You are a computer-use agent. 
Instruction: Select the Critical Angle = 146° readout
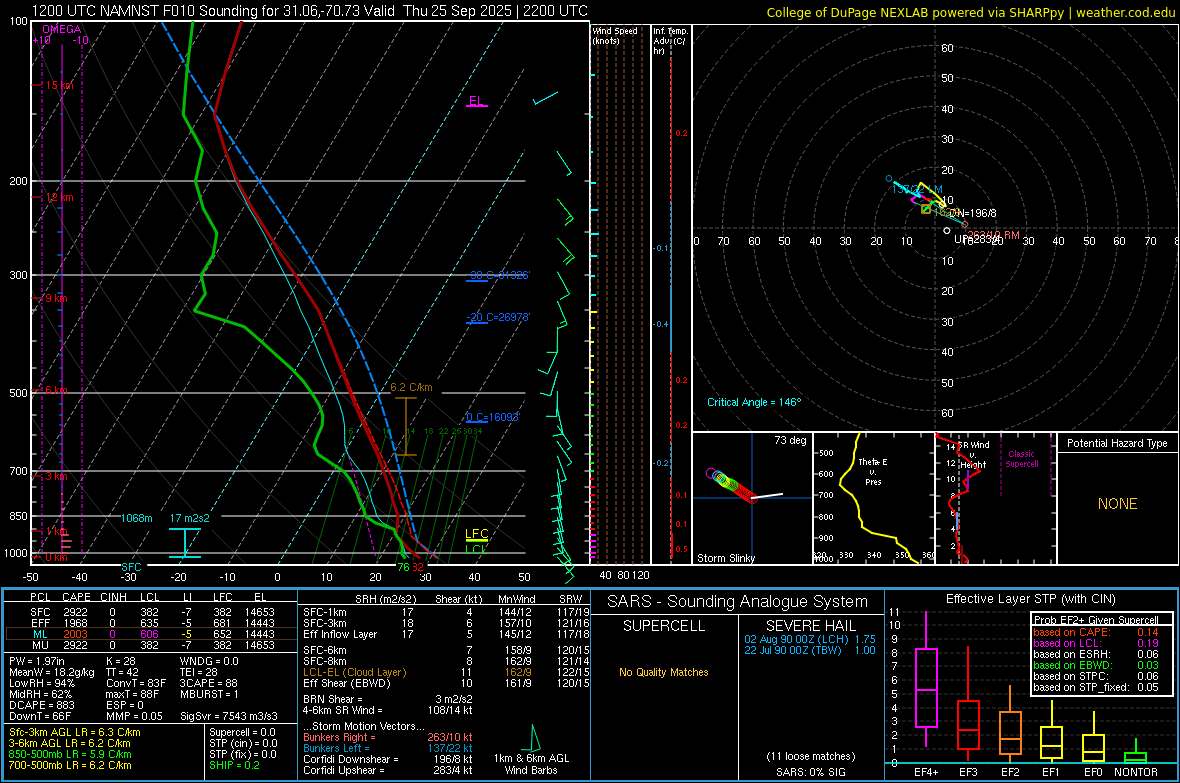754,402
